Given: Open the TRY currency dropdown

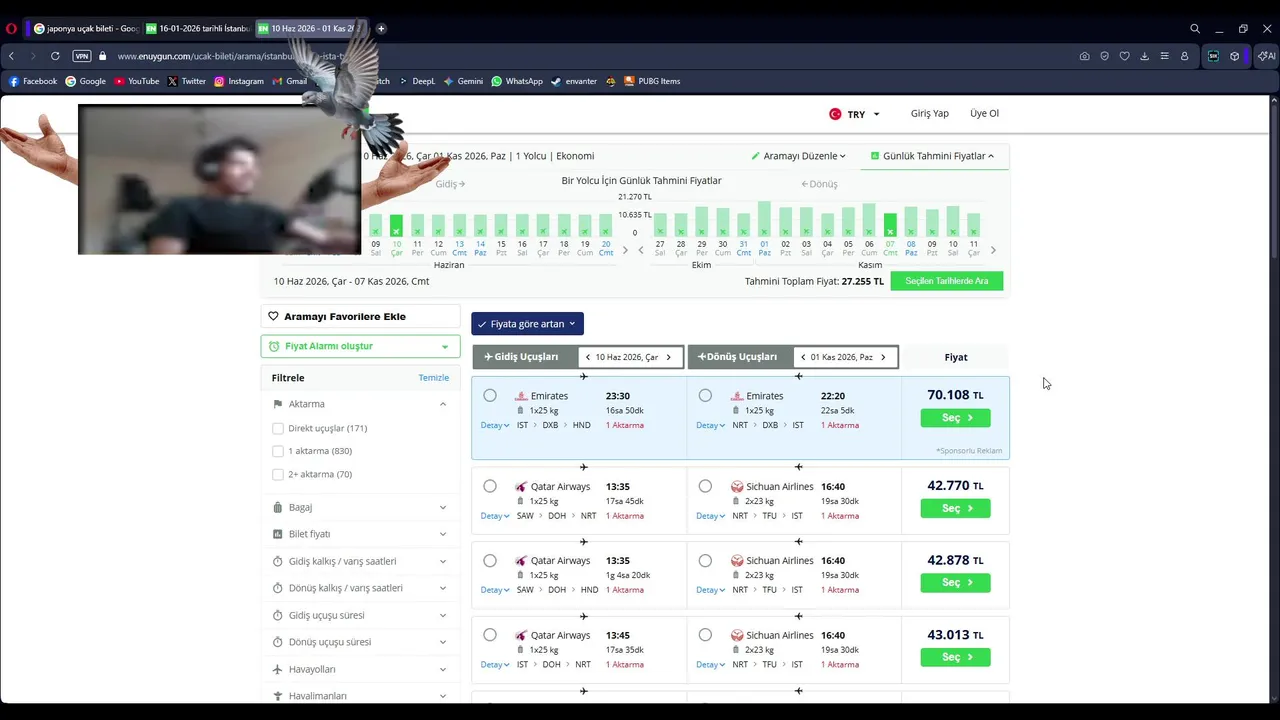Looking at the screenshot, I should [854, 114].
